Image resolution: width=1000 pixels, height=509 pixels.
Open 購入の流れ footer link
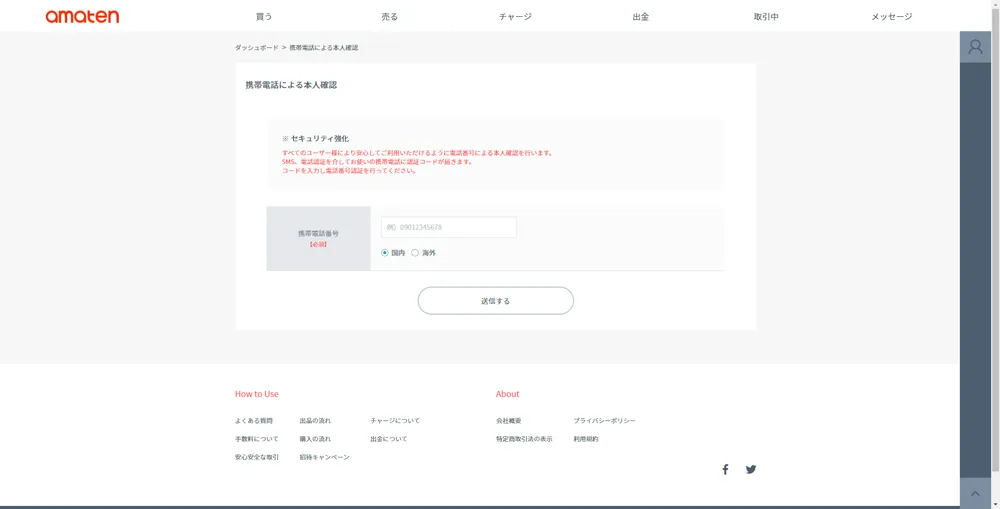(315, 439)
